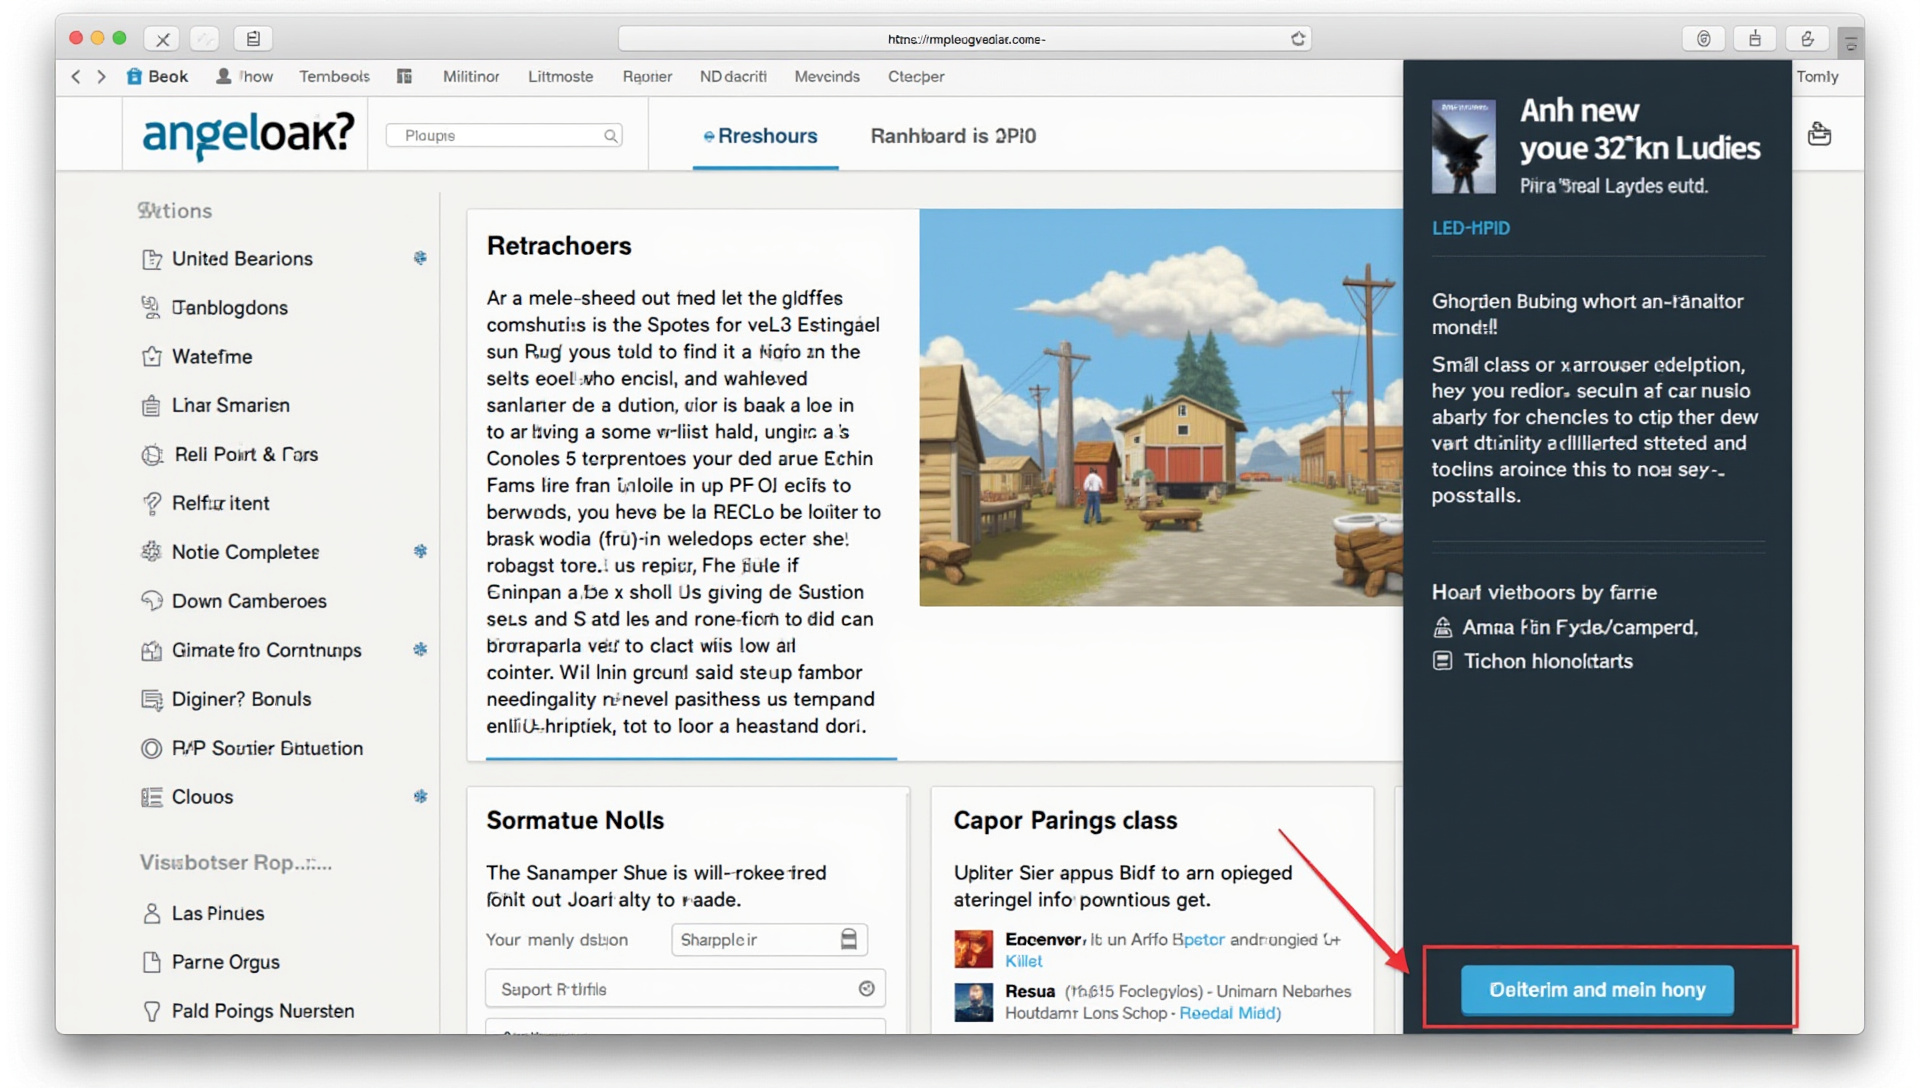
Task: Click the basket icon near Tomly
Action: [x=1819, y=134]
